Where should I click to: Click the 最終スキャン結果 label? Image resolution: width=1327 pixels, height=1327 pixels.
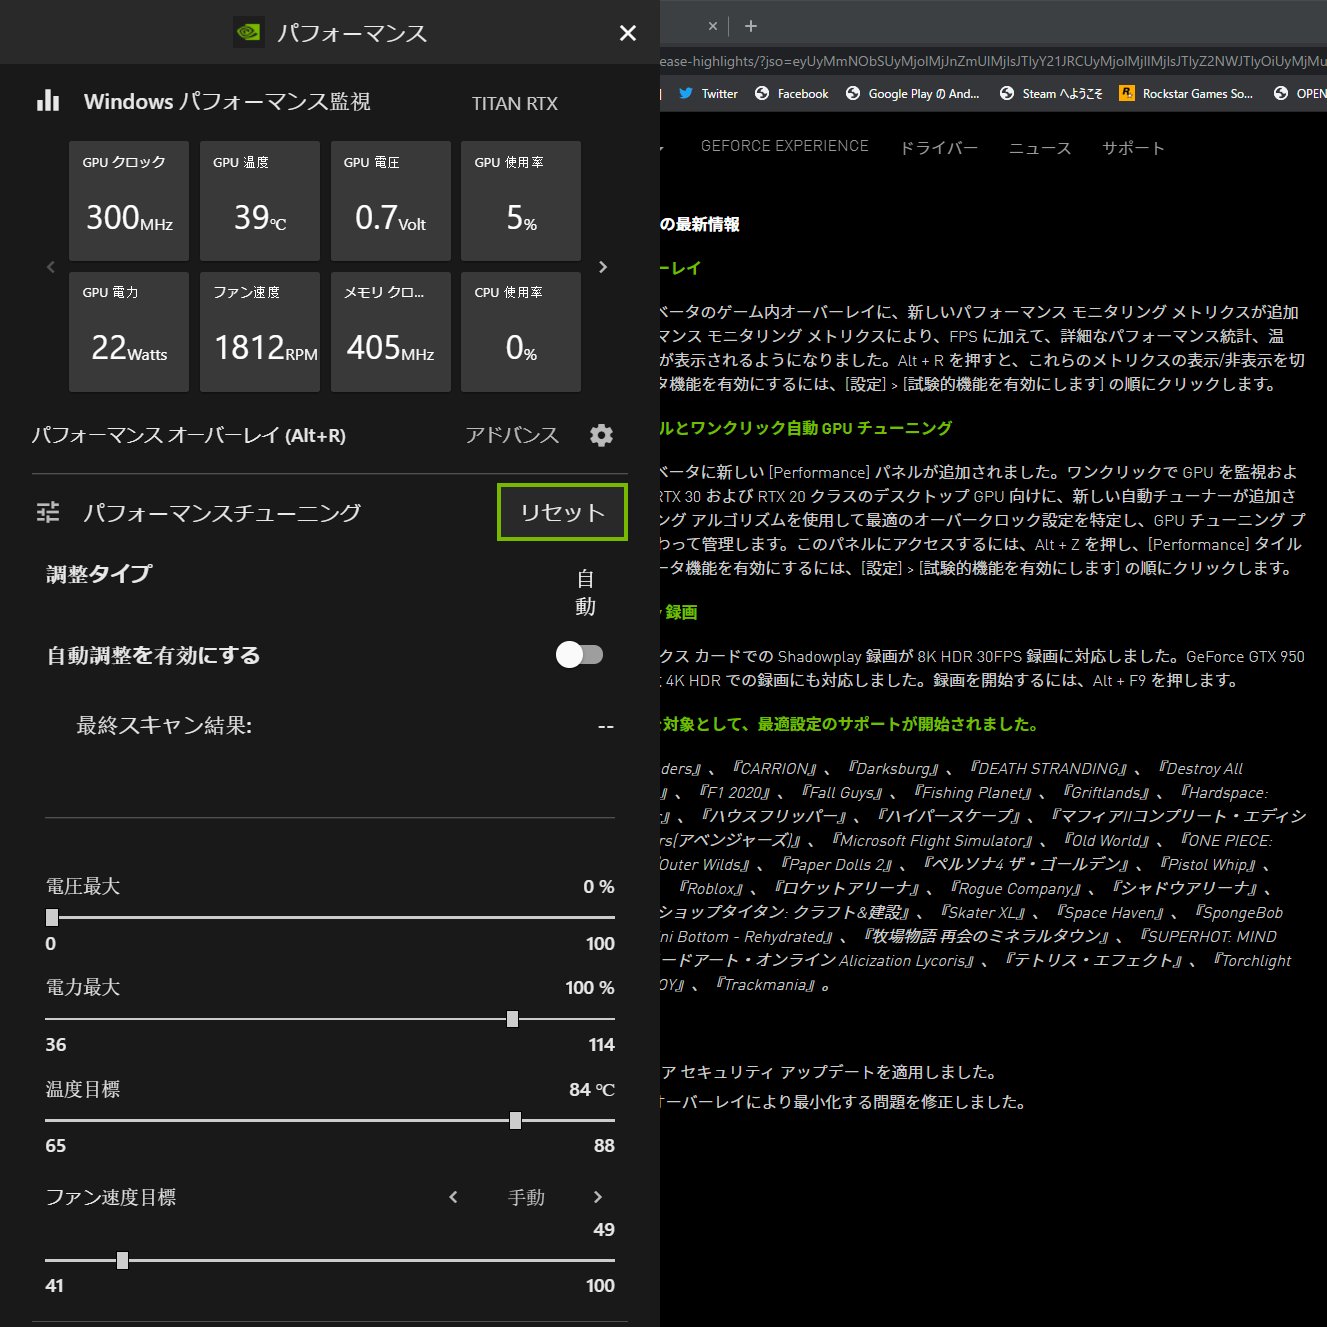(164, 725)
